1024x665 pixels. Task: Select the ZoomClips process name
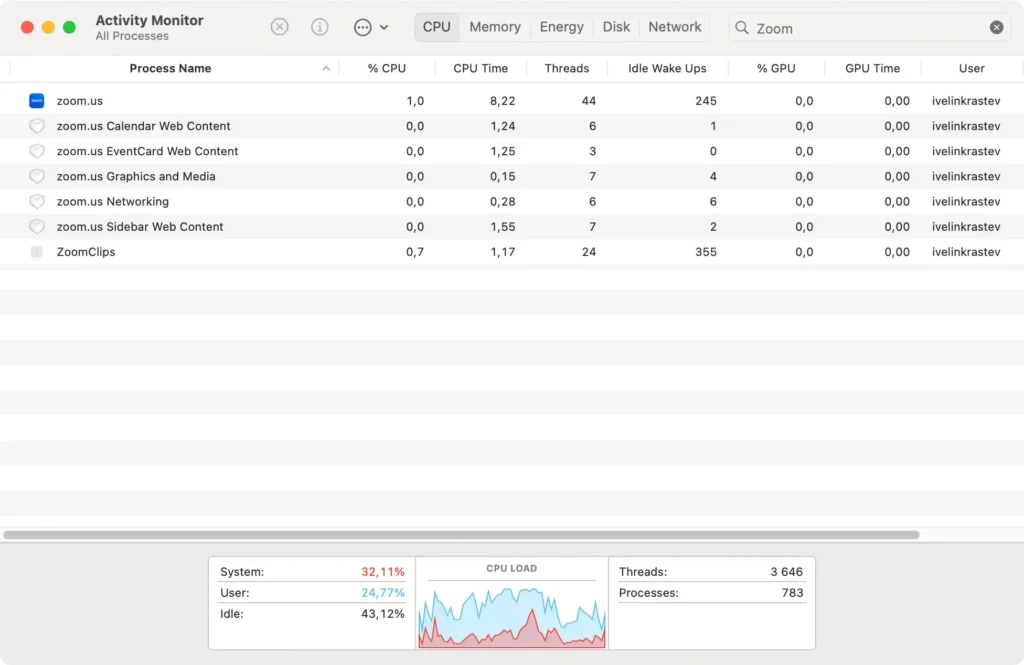(x=86, y=252)
